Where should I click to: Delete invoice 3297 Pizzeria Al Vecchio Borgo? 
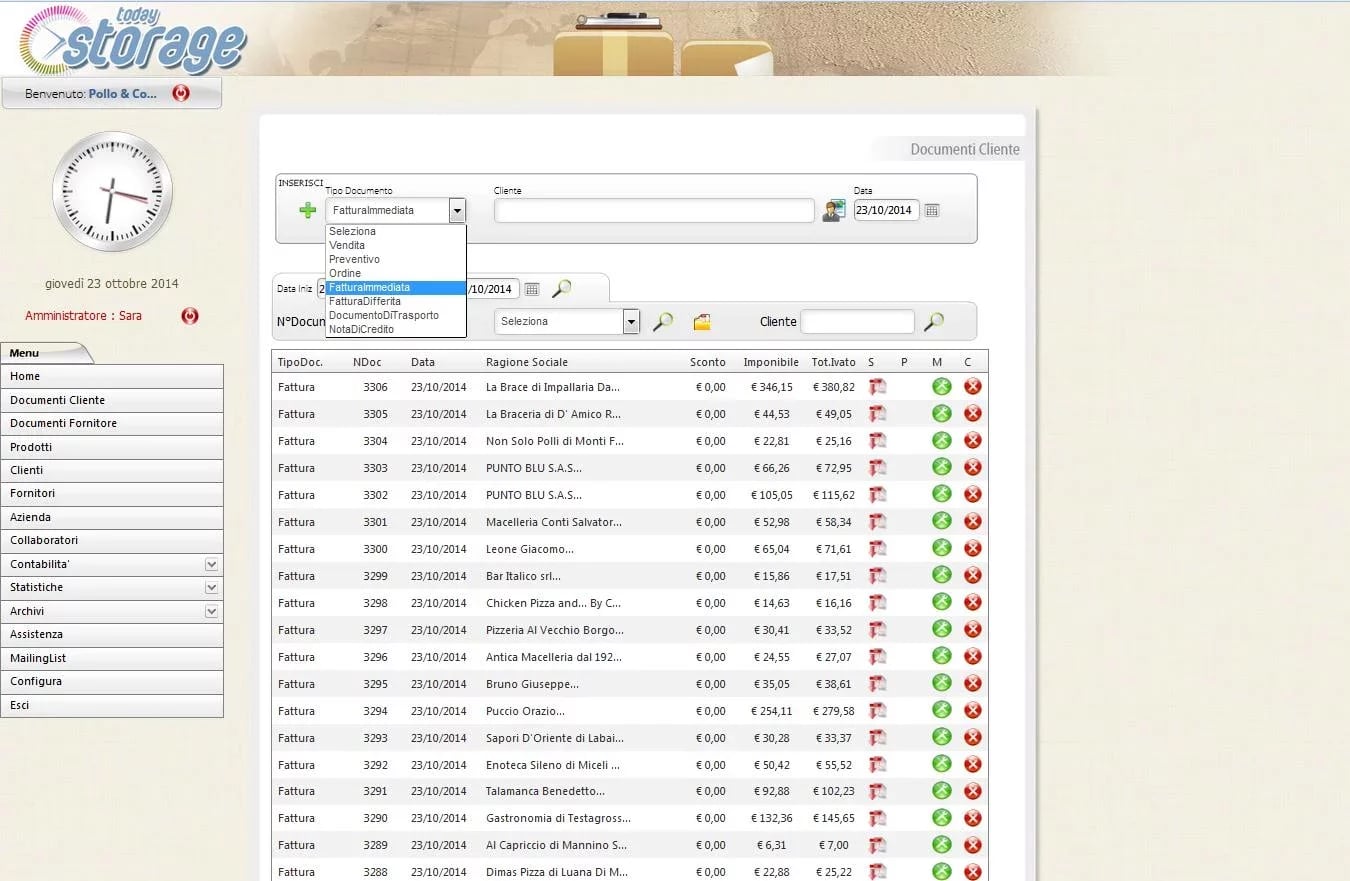click(x=972, y=629)
